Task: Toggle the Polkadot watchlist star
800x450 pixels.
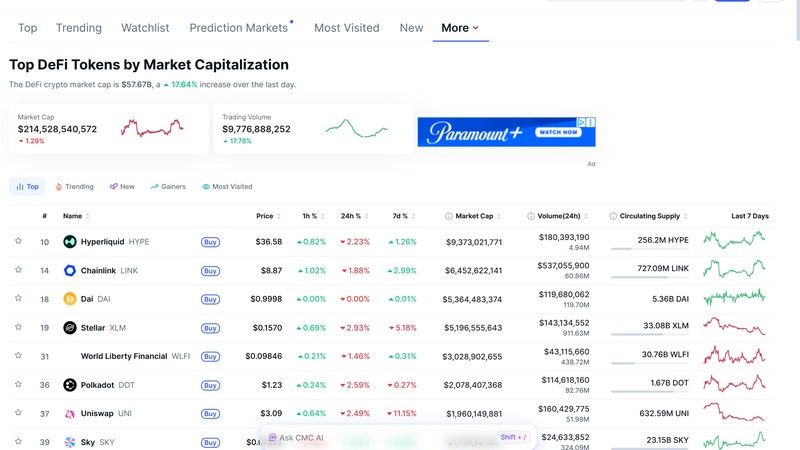Action: [x=18, y=384]
